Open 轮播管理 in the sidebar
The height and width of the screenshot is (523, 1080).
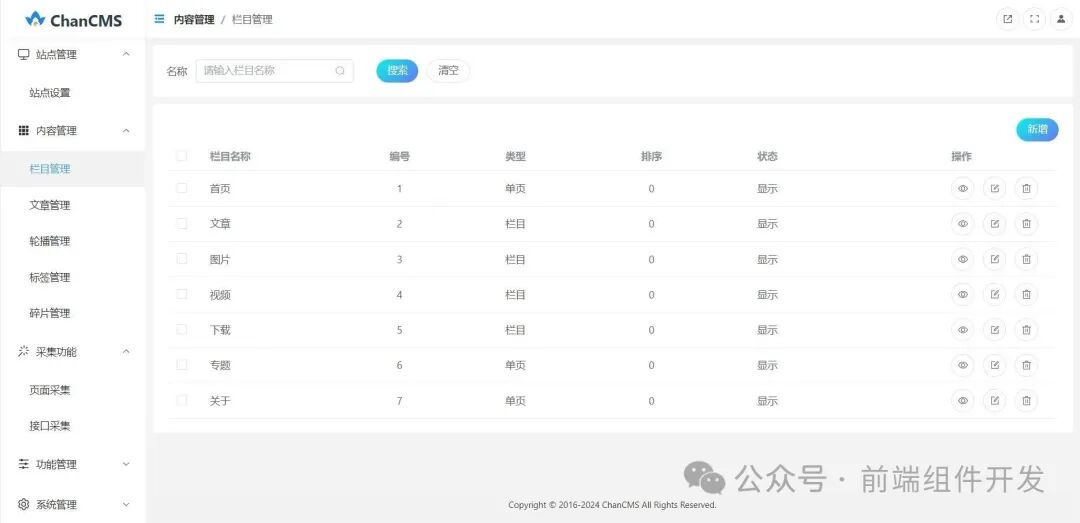pyautogui.click(x=50, y=241)
